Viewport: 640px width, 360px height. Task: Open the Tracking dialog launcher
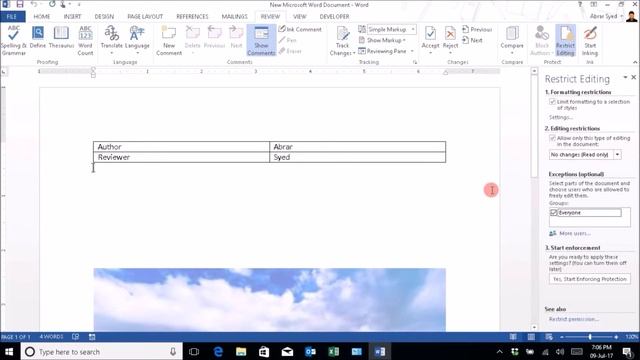tap(415, 62)
